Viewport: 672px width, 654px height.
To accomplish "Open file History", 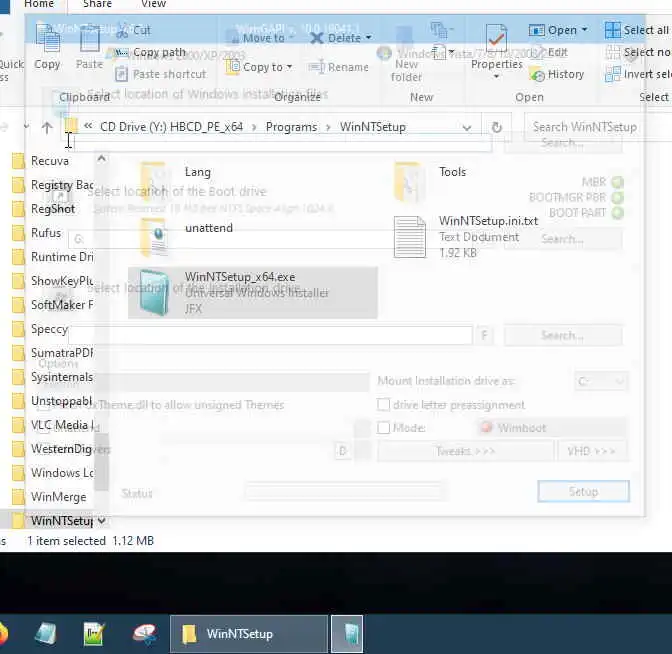I will (x=557, y=75).
